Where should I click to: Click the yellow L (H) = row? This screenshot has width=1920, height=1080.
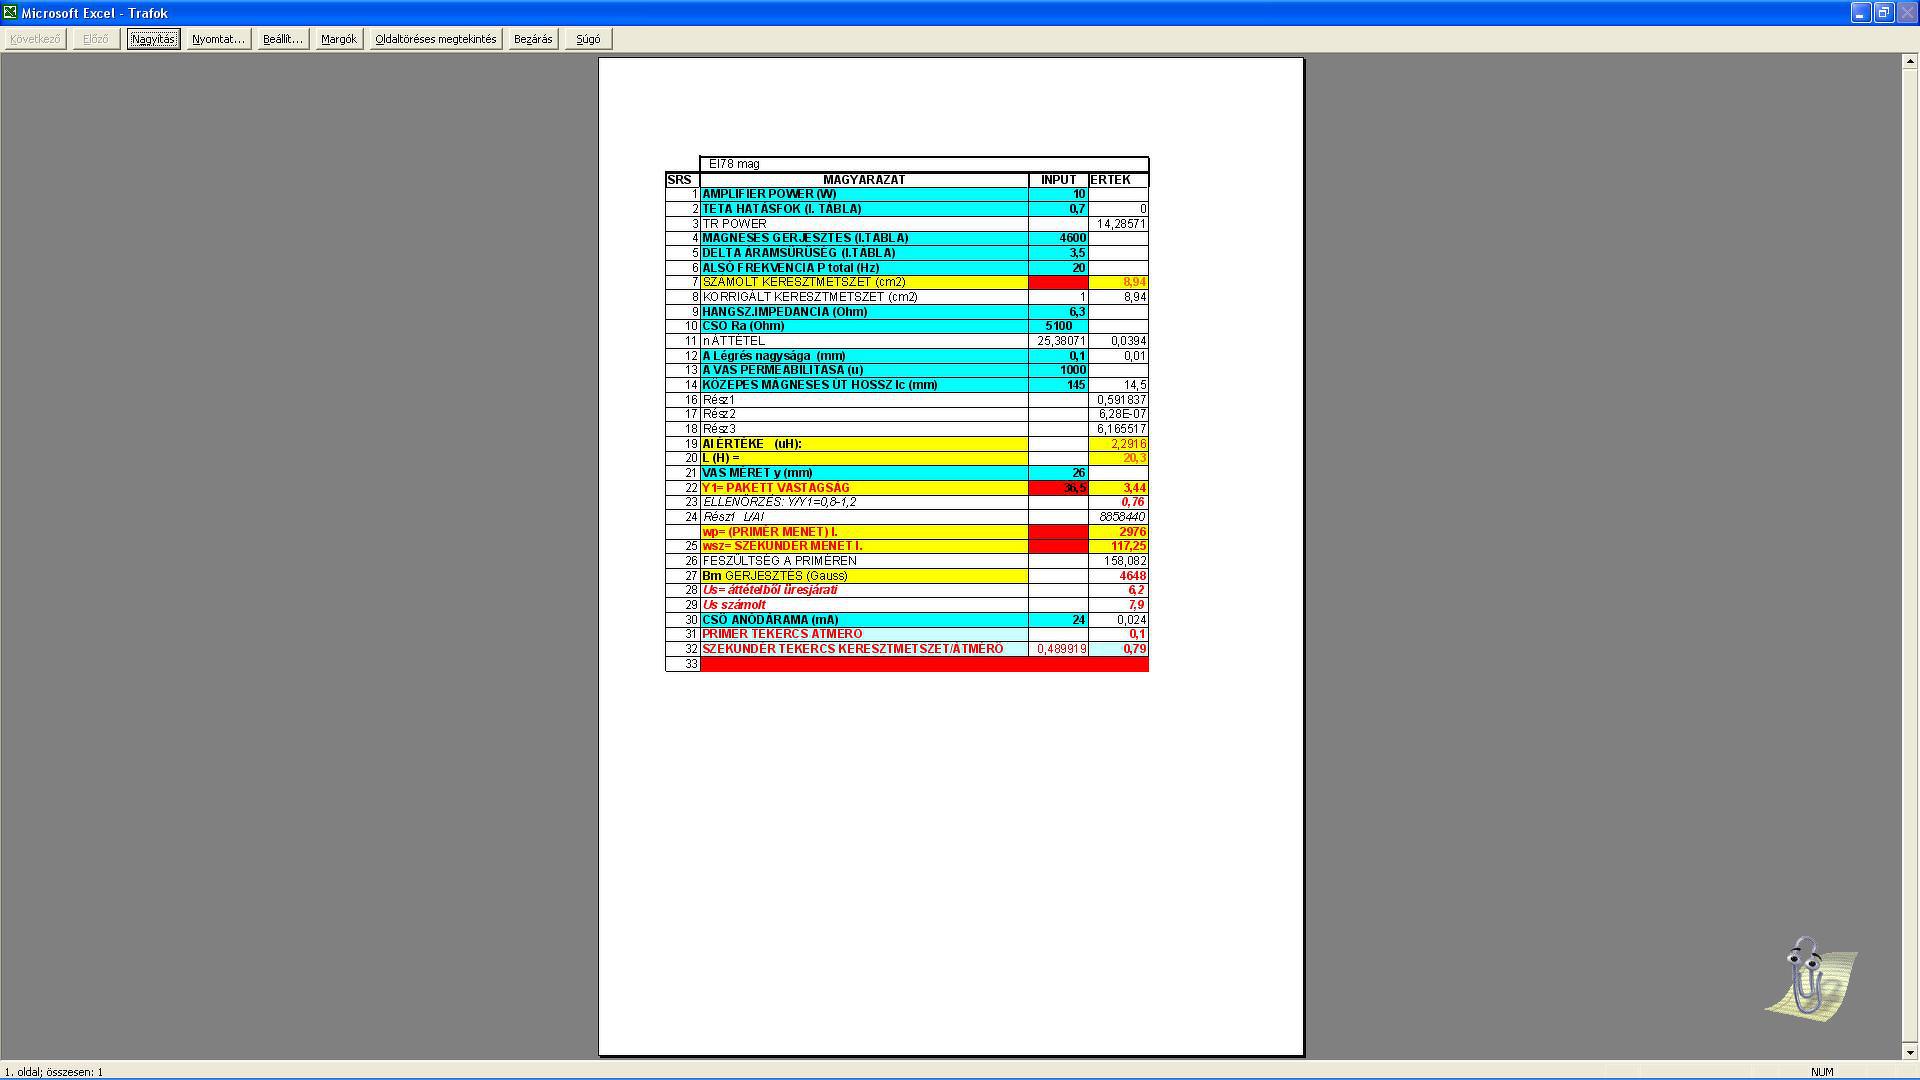863,458
